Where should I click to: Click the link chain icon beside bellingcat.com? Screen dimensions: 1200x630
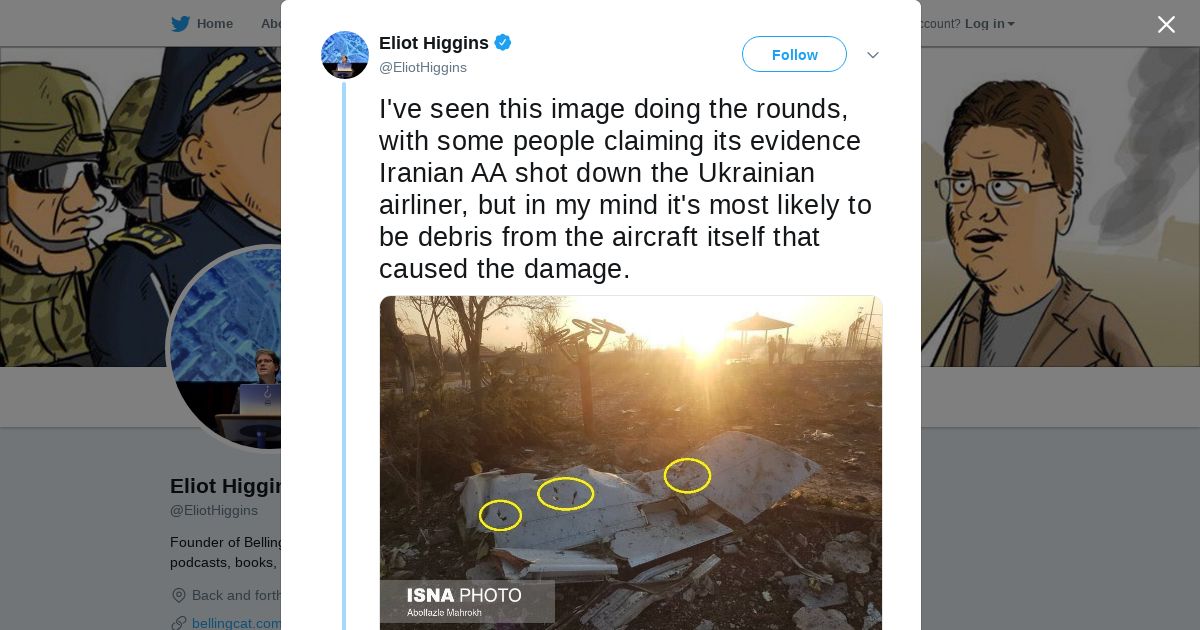click(x=179, y=623)
